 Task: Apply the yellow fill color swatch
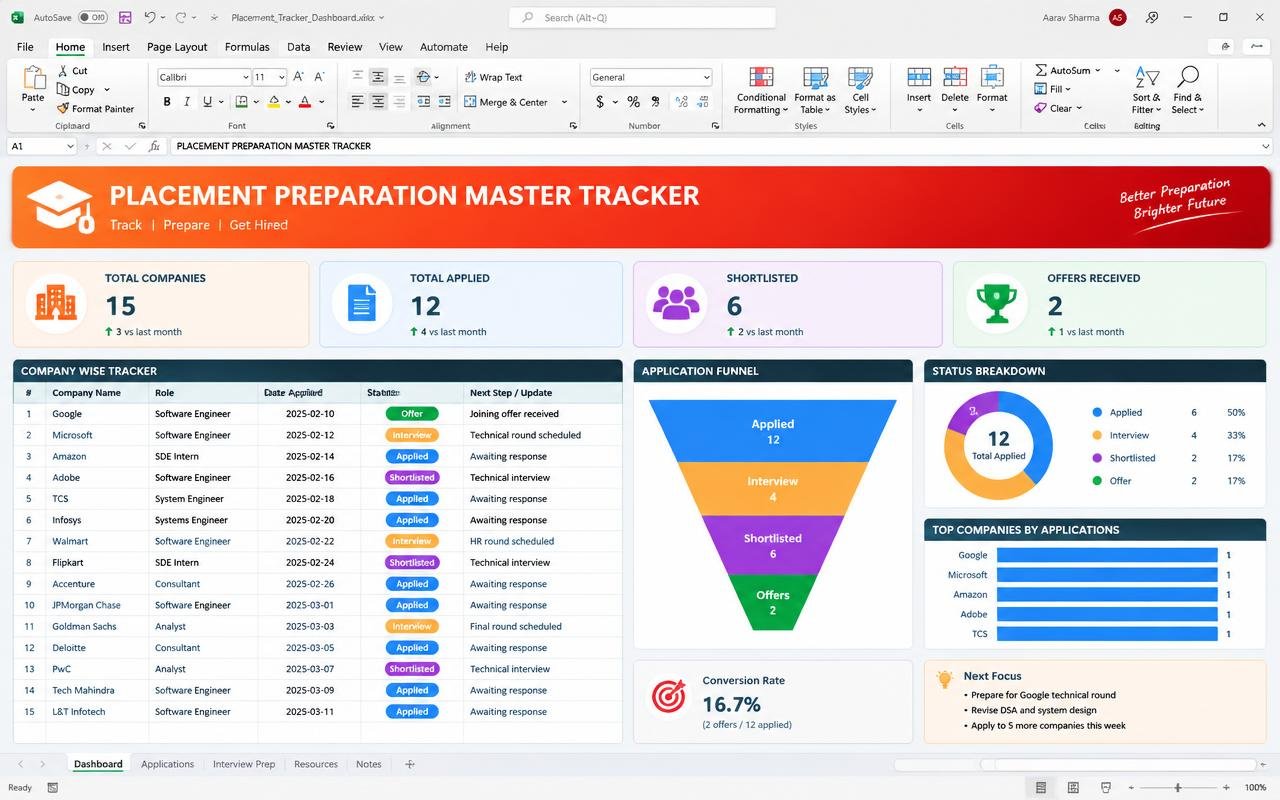coord(273,102)
